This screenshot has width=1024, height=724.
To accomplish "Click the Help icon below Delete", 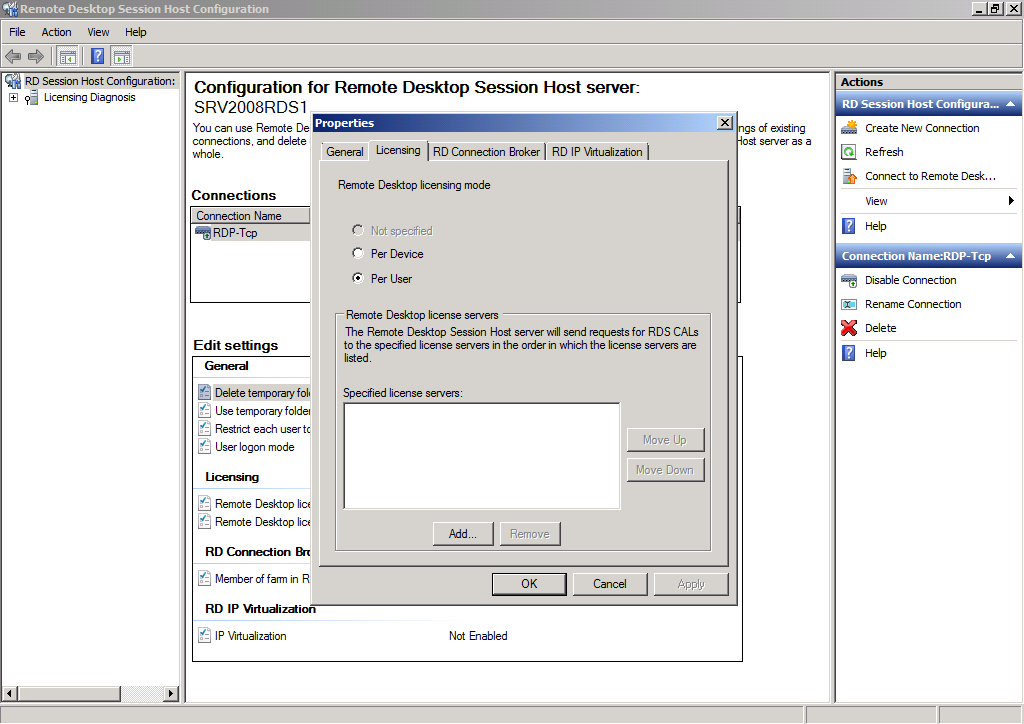I will (849, 353).
